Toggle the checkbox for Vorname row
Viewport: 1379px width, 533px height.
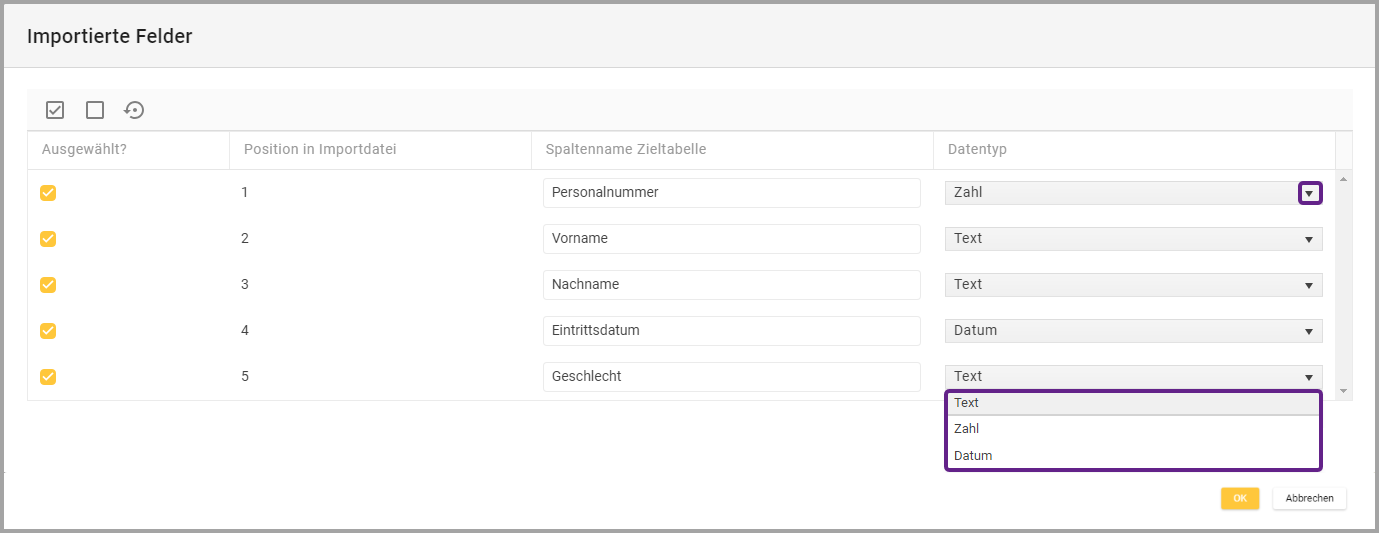point(48,239)
